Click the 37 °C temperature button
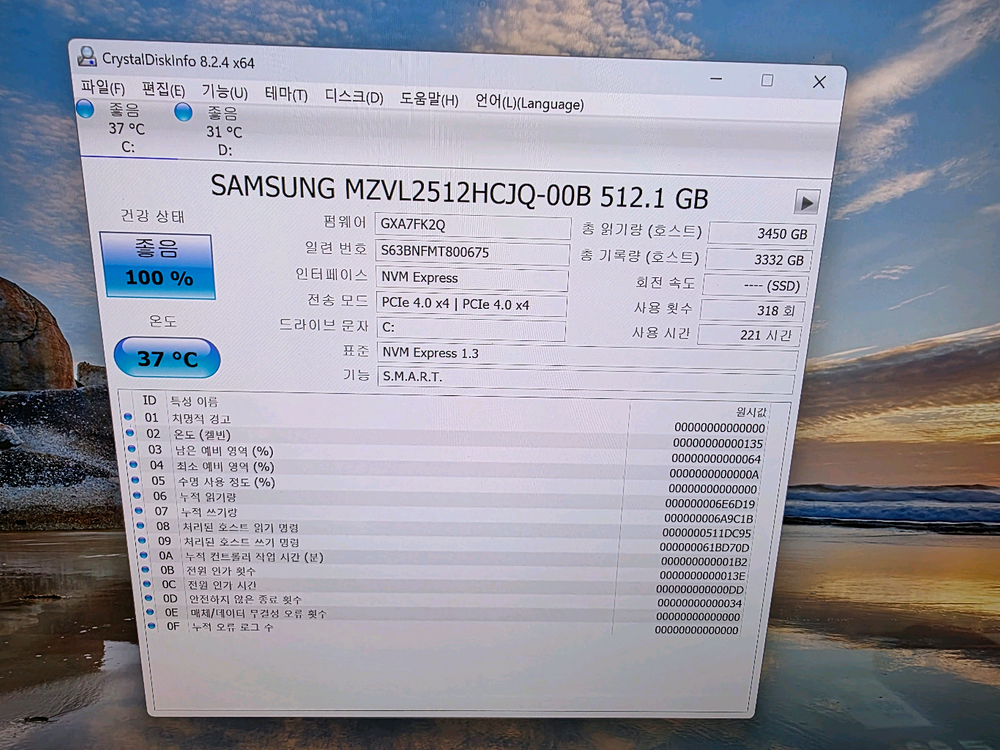1000x750 pixels. pos(167,358)
